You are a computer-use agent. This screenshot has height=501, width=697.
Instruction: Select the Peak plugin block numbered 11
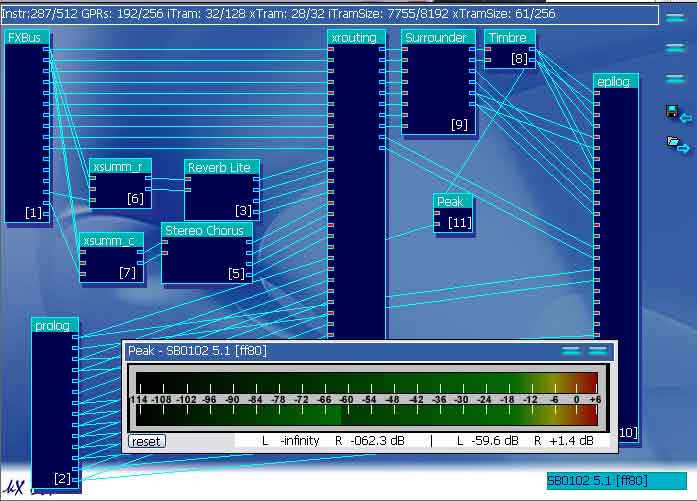(x=453, y=213)
